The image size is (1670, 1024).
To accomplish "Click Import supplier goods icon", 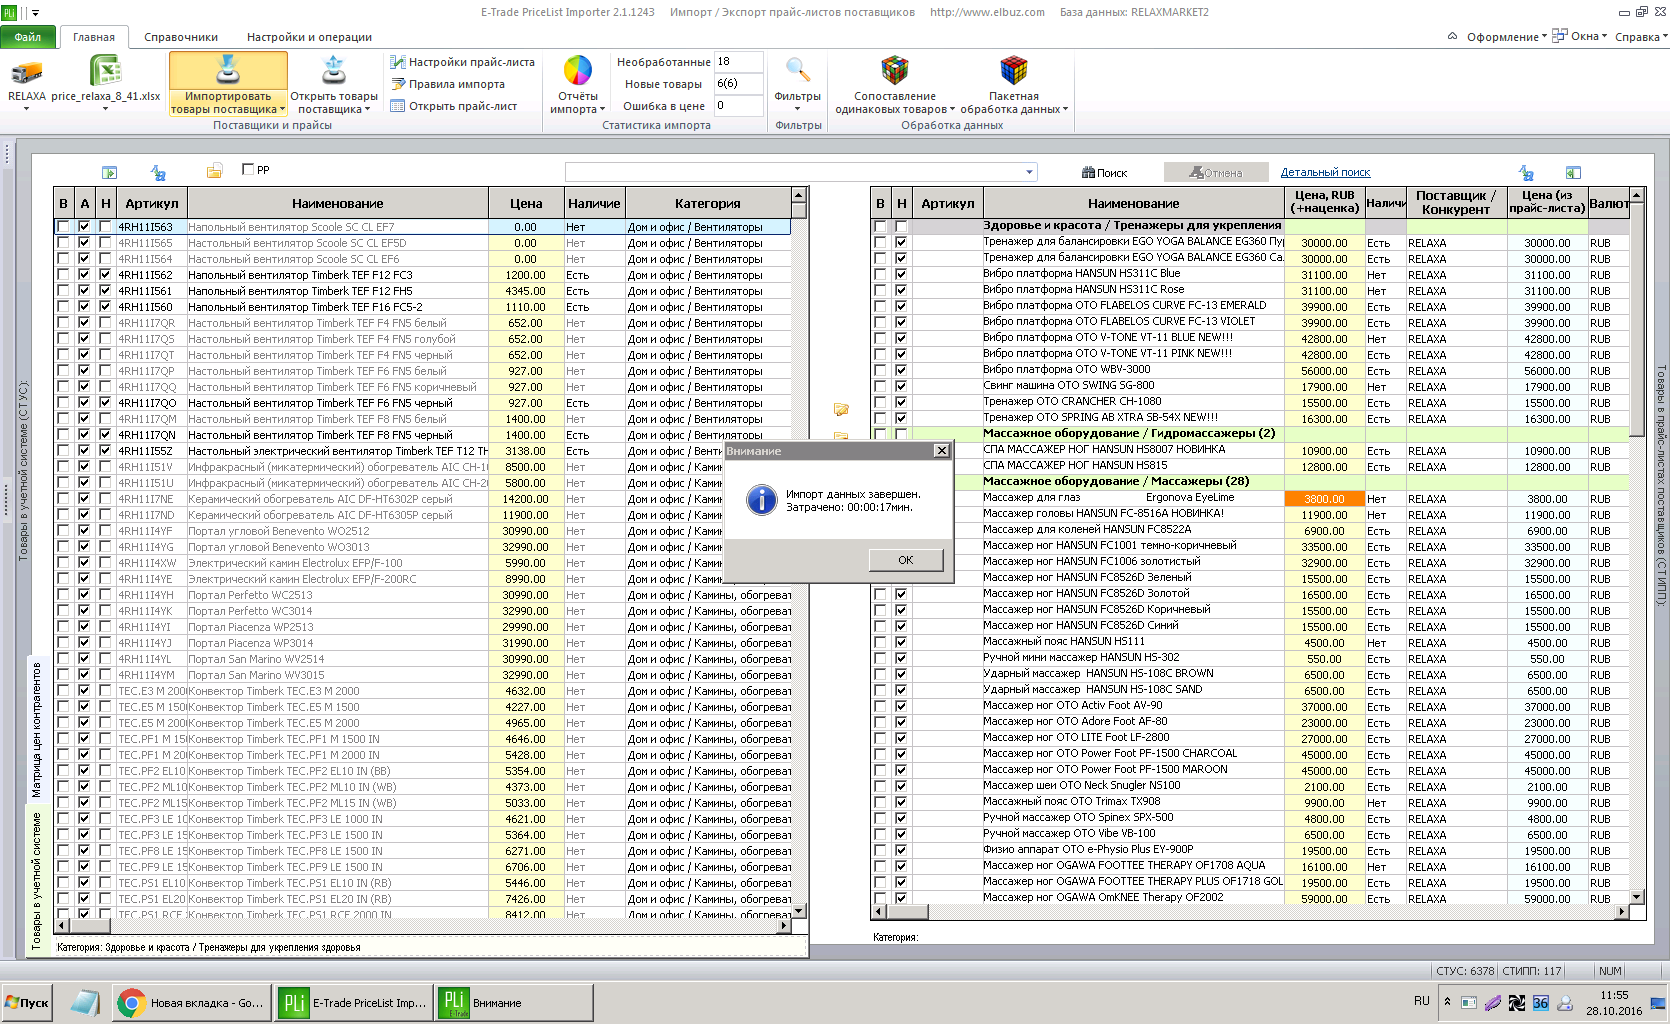I will click(x=228, y=71).
